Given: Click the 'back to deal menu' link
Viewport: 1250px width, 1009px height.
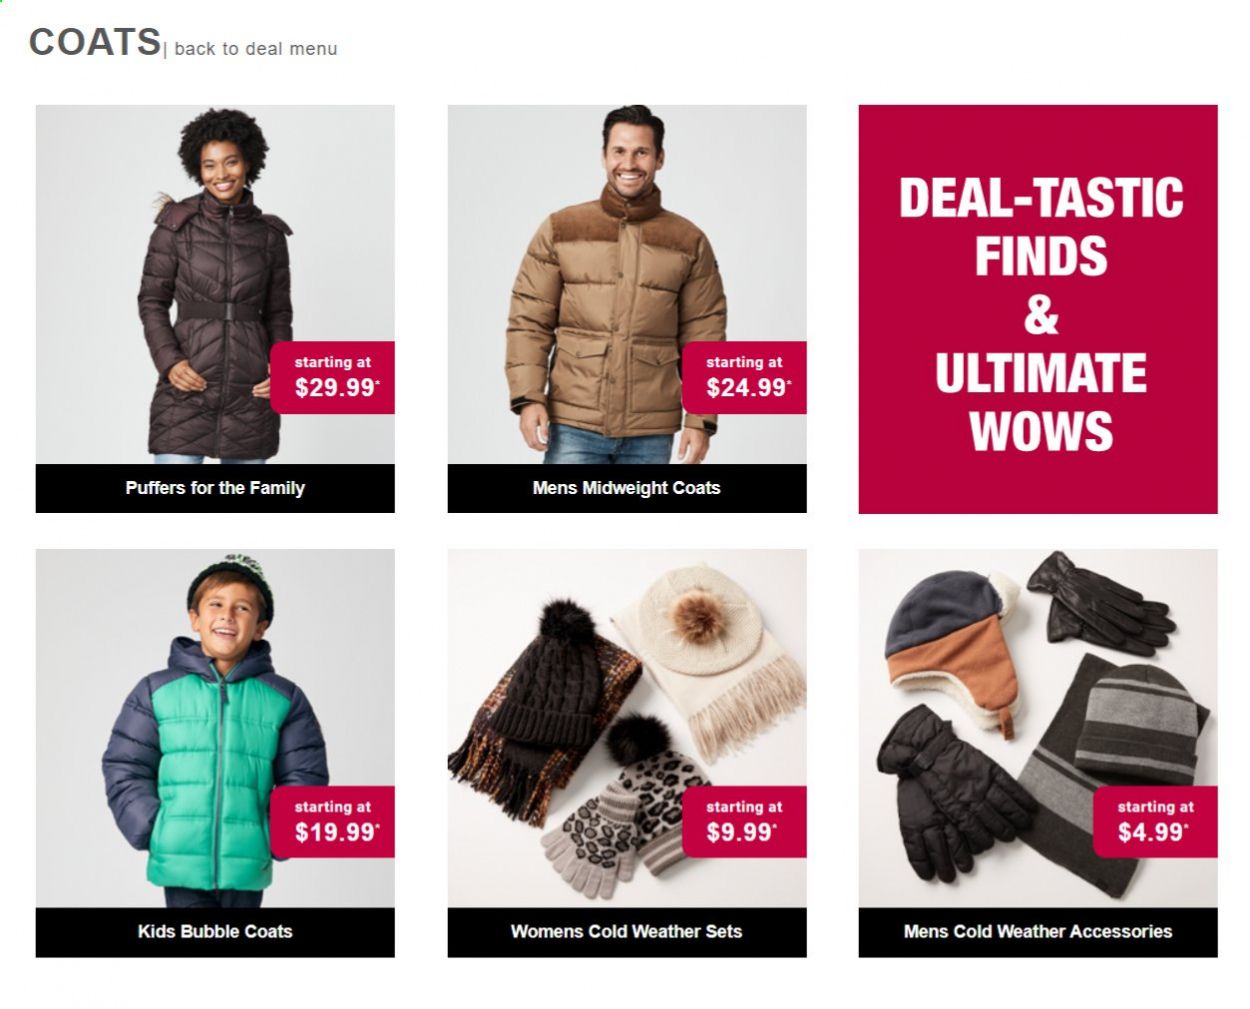Looking at the screenshot, I should click(x=255, y=49).
